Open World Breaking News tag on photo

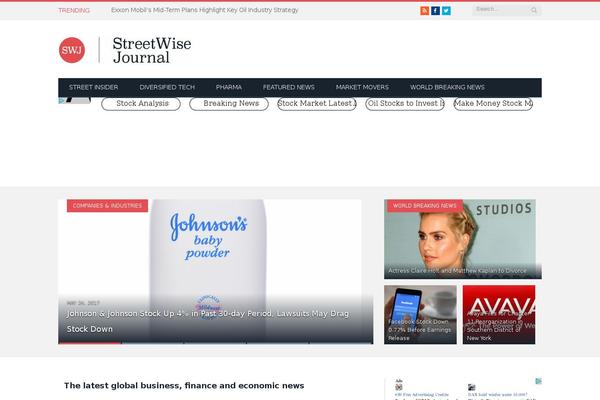click(x=424, y=206)
